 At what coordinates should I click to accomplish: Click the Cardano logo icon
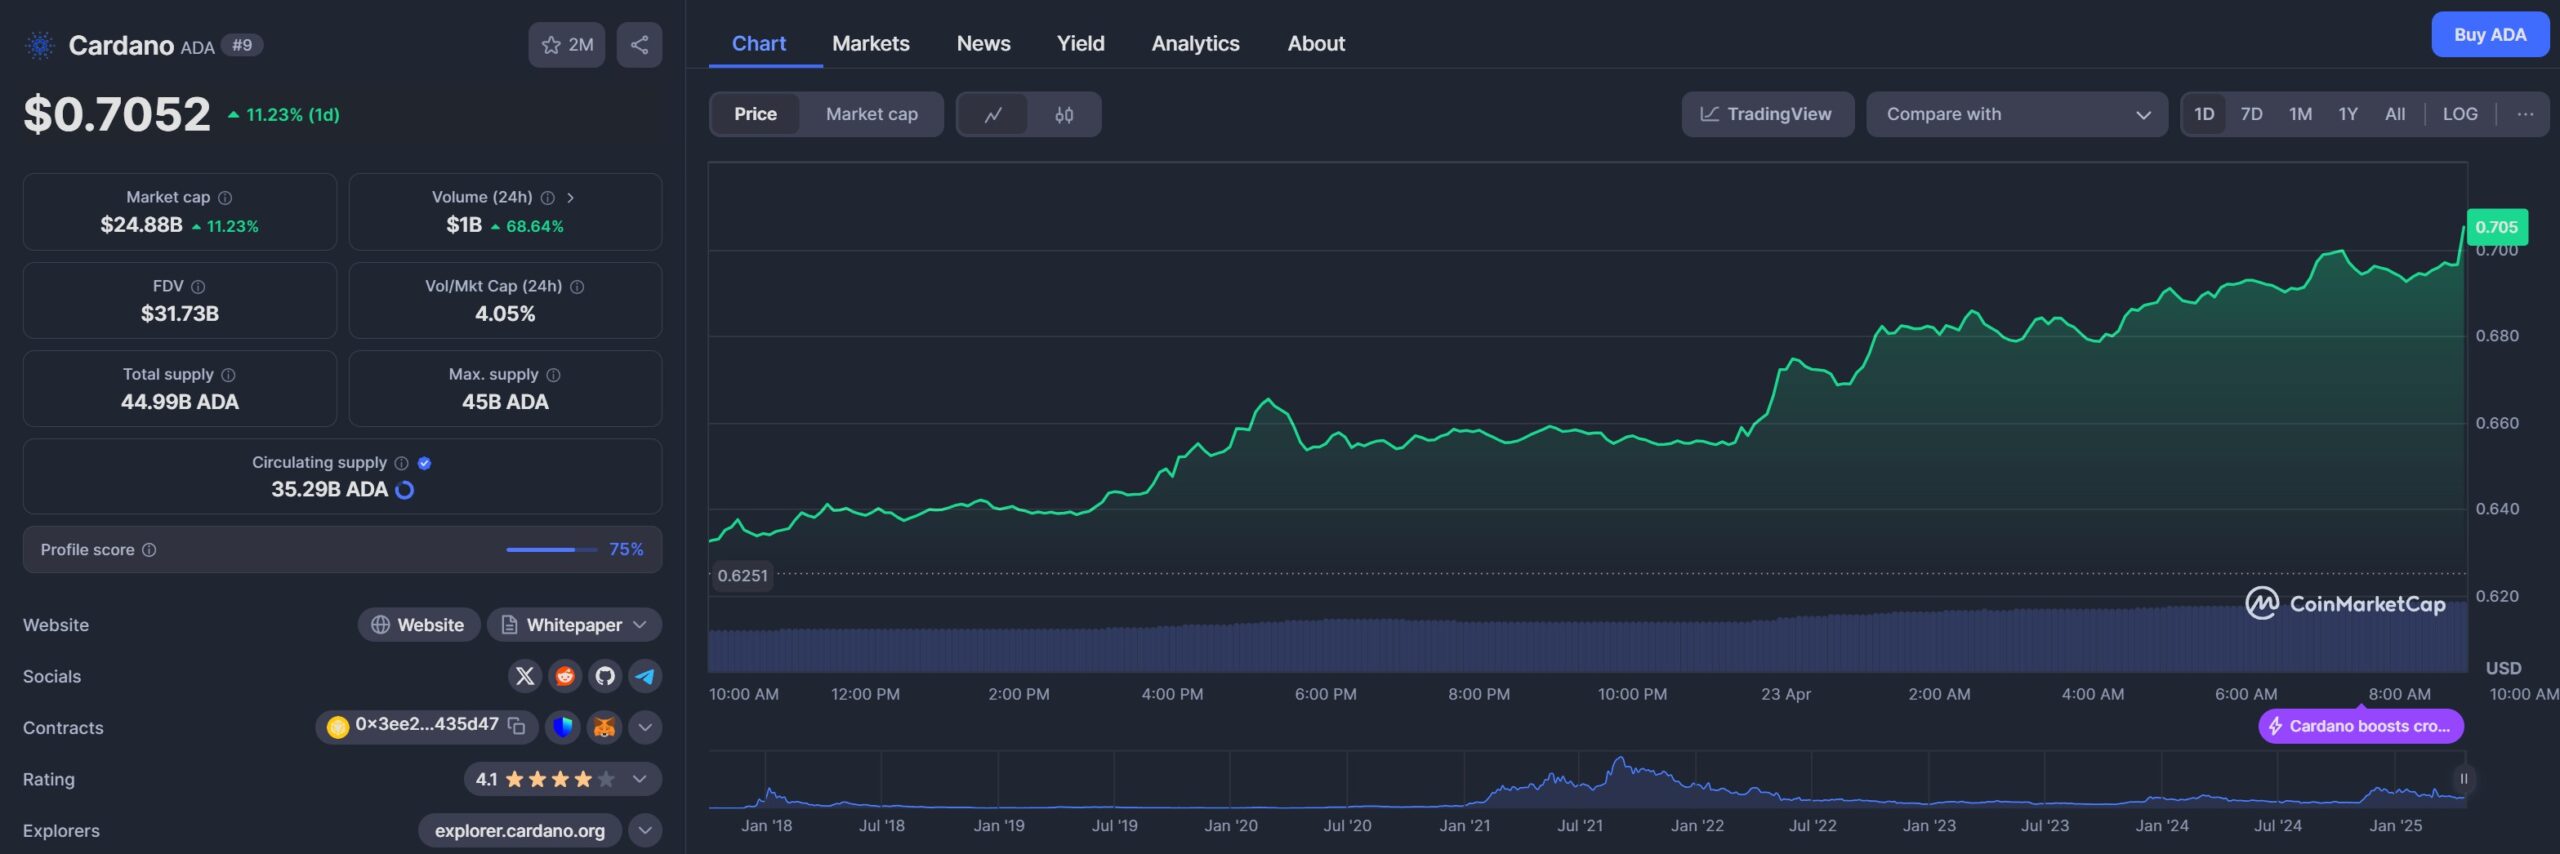click(40, 45)
